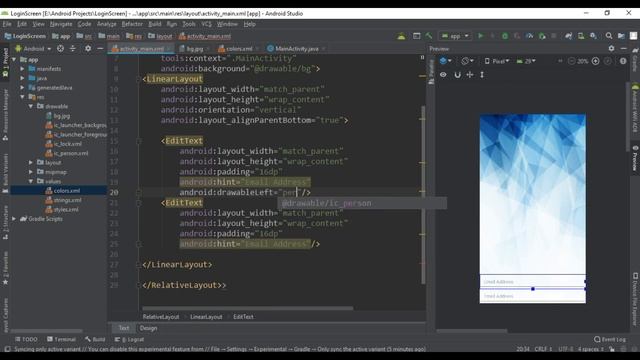Open orientation dropdown in Preview

[467, 61]
